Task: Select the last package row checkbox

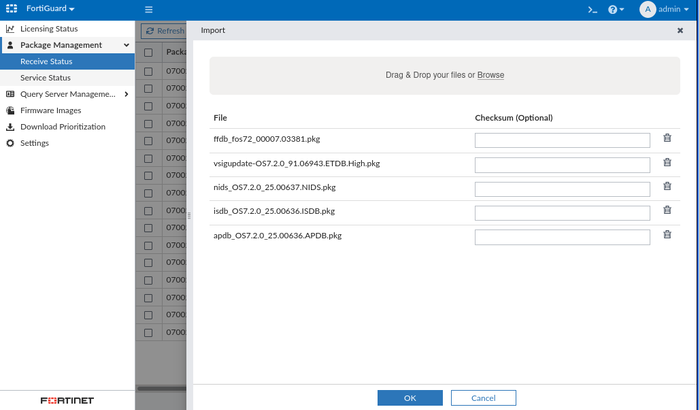Action: 149,332
